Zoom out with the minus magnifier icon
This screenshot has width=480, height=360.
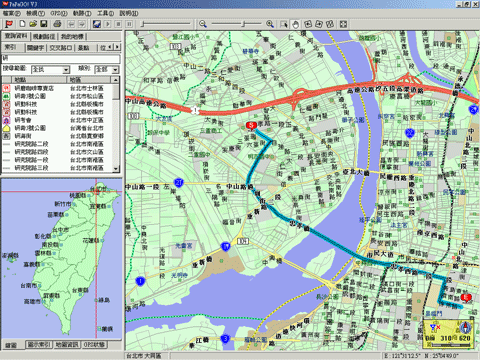coord(203,24)
